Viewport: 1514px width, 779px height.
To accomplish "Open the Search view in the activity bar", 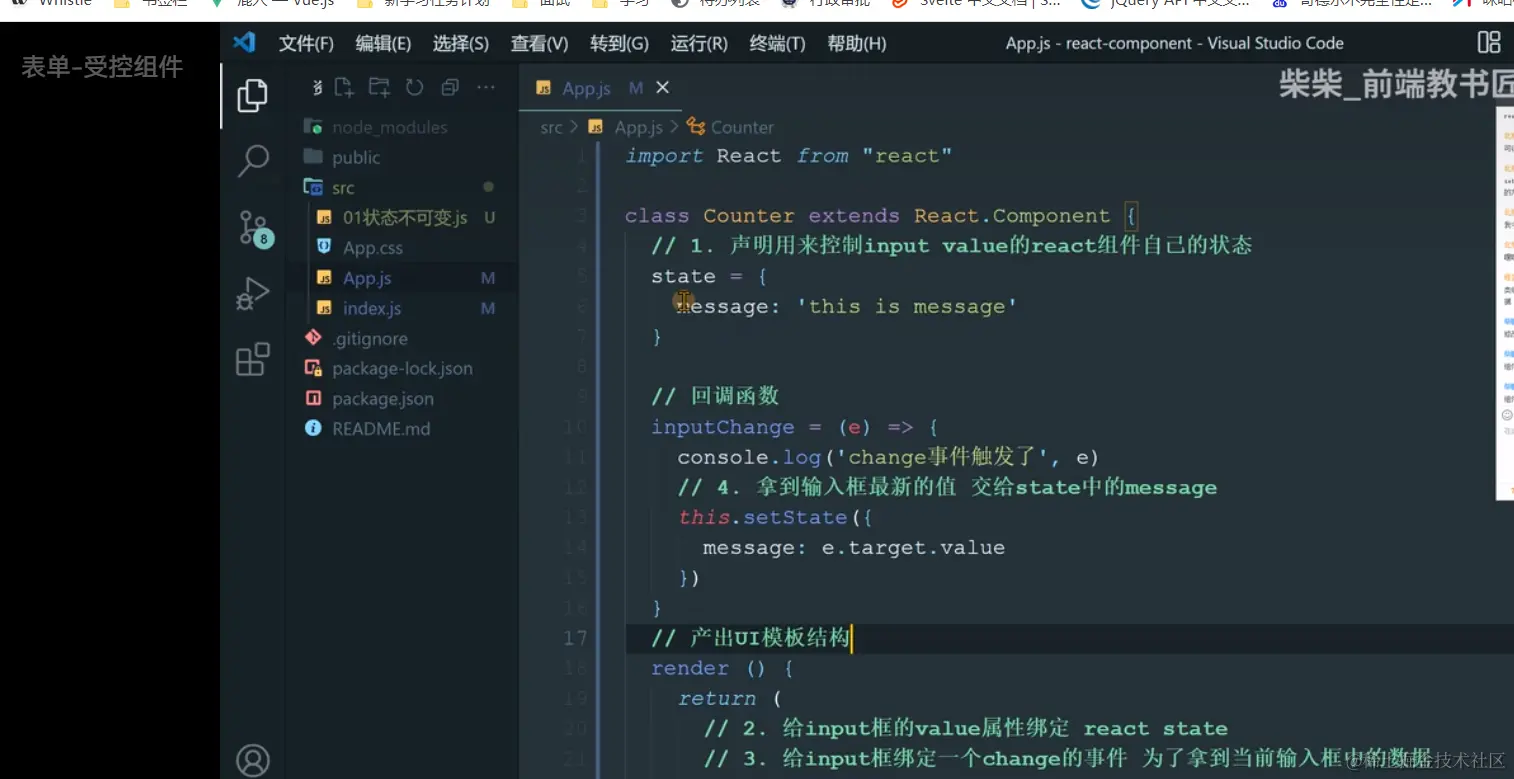I will click(253, 160).
